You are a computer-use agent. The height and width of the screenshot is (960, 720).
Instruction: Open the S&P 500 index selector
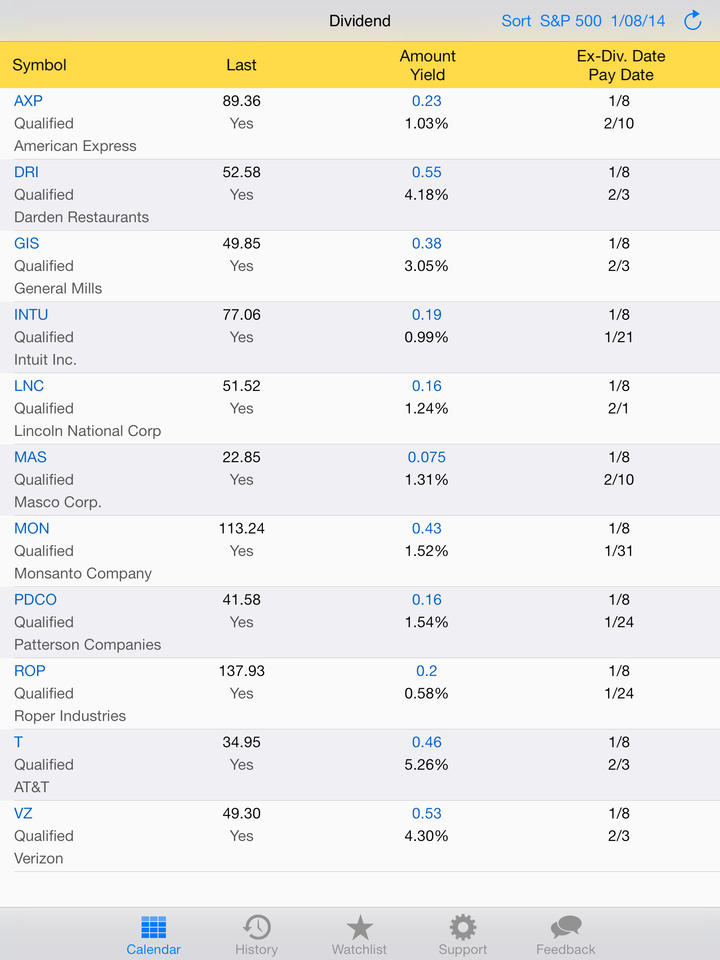point(571,21)
